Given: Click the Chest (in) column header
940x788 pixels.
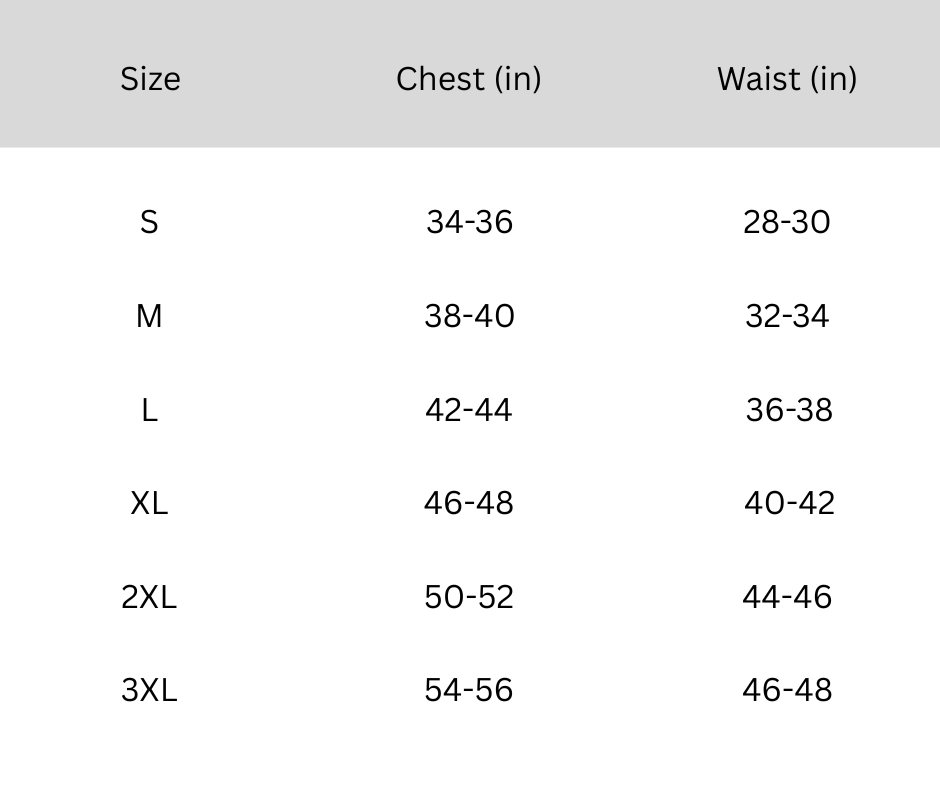Looking at the screenshot, I should tap(468, 79).
